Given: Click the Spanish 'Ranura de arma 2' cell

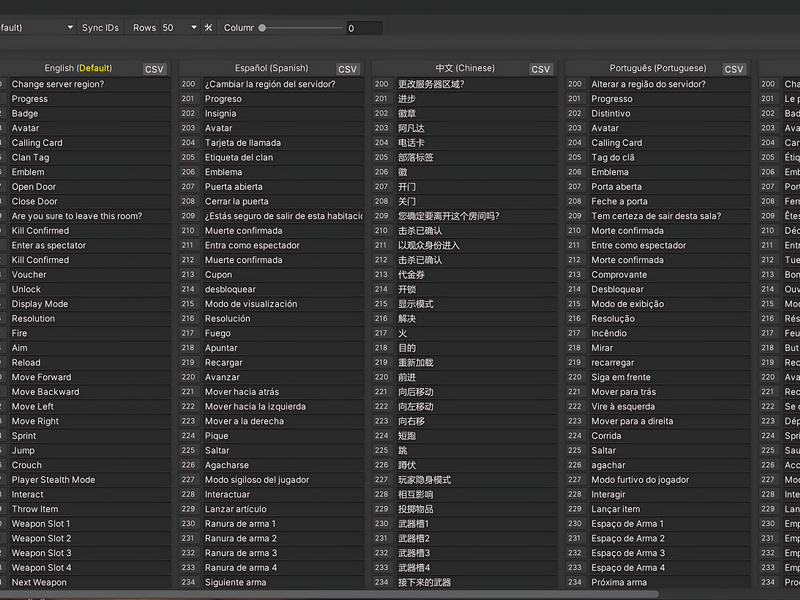Looking at the screenshot, I should click(x=283, y=538).
